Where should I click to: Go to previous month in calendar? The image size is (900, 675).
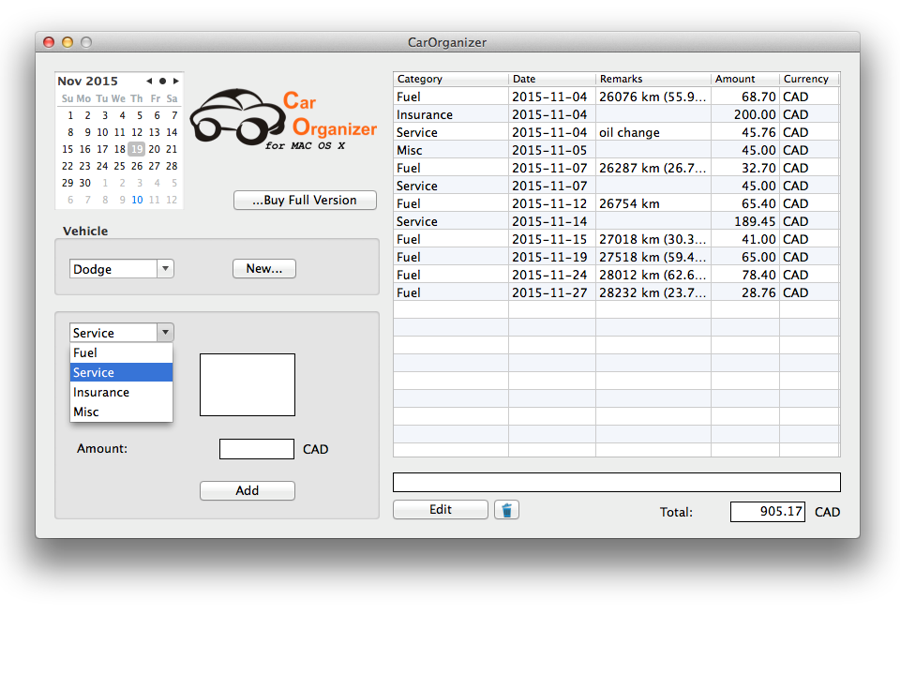(x=149, y=81)
